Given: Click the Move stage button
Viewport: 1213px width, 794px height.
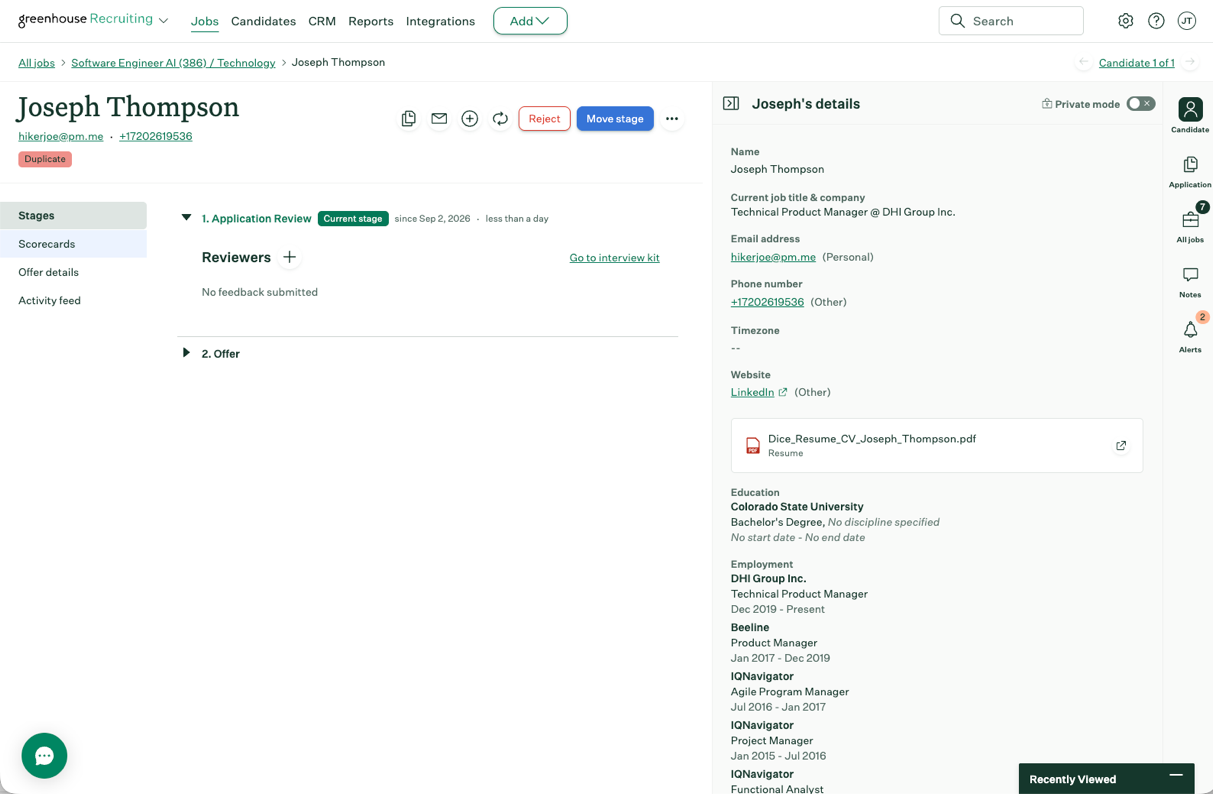Looking at the screenshot, I should pyautogui.click(x=615, y=119).
